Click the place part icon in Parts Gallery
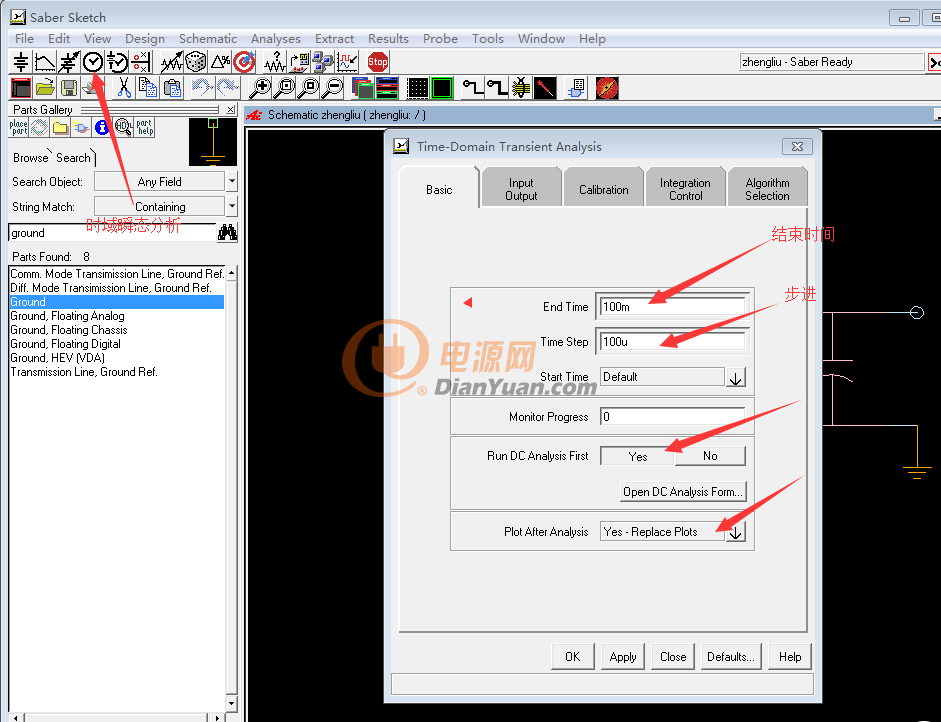 [x=19, y=127]
